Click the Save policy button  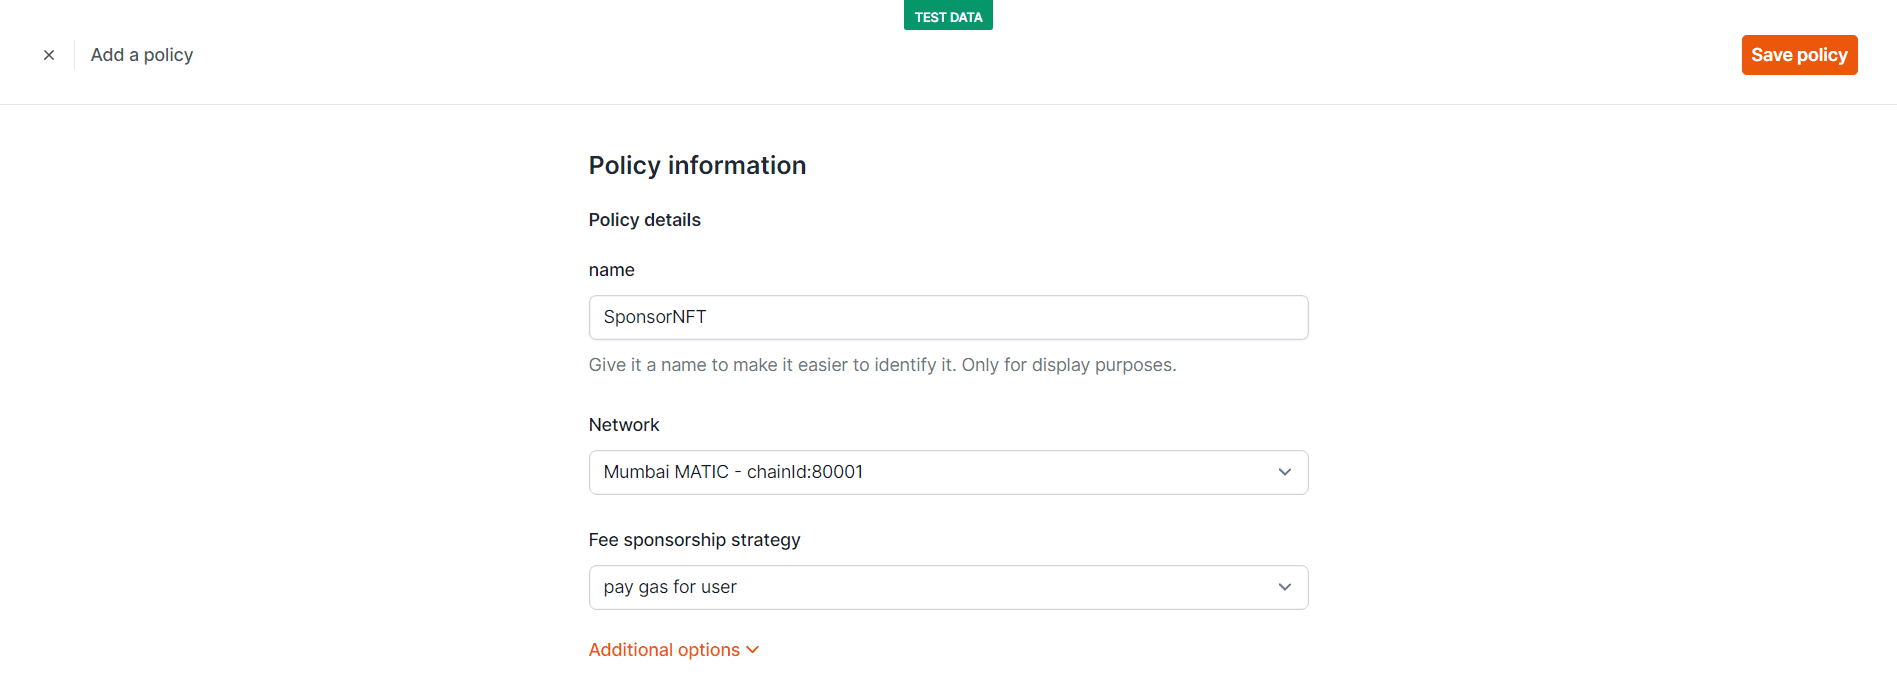(1798, 55)
